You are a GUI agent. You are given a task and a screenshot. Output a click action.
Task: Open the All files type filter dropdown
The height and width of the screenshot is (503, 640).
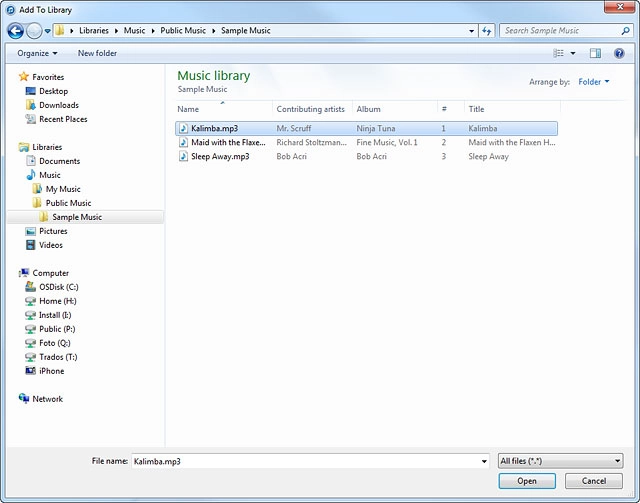[560, 461]
